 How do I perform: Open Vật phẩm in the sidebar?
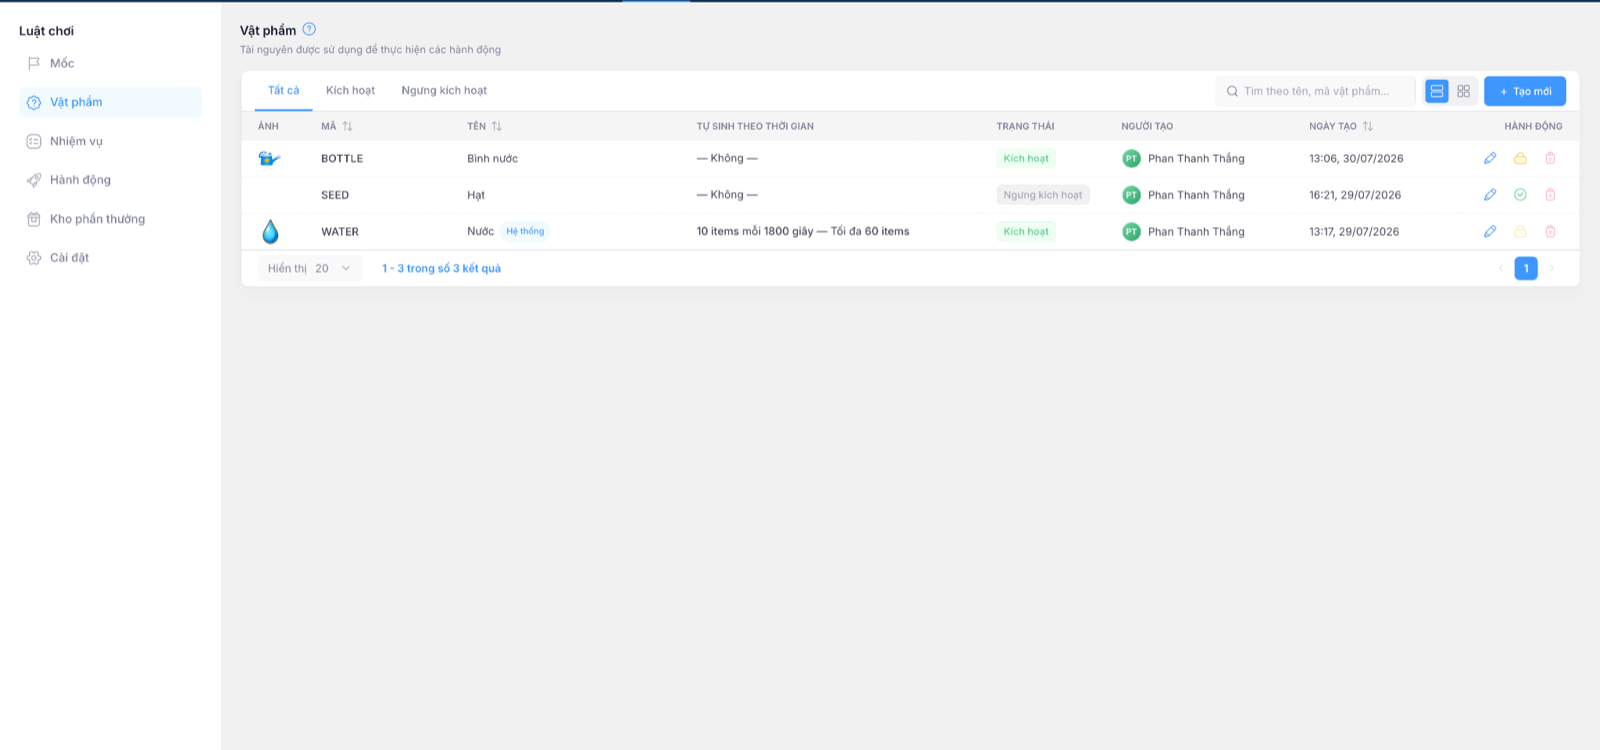[110, 102]
